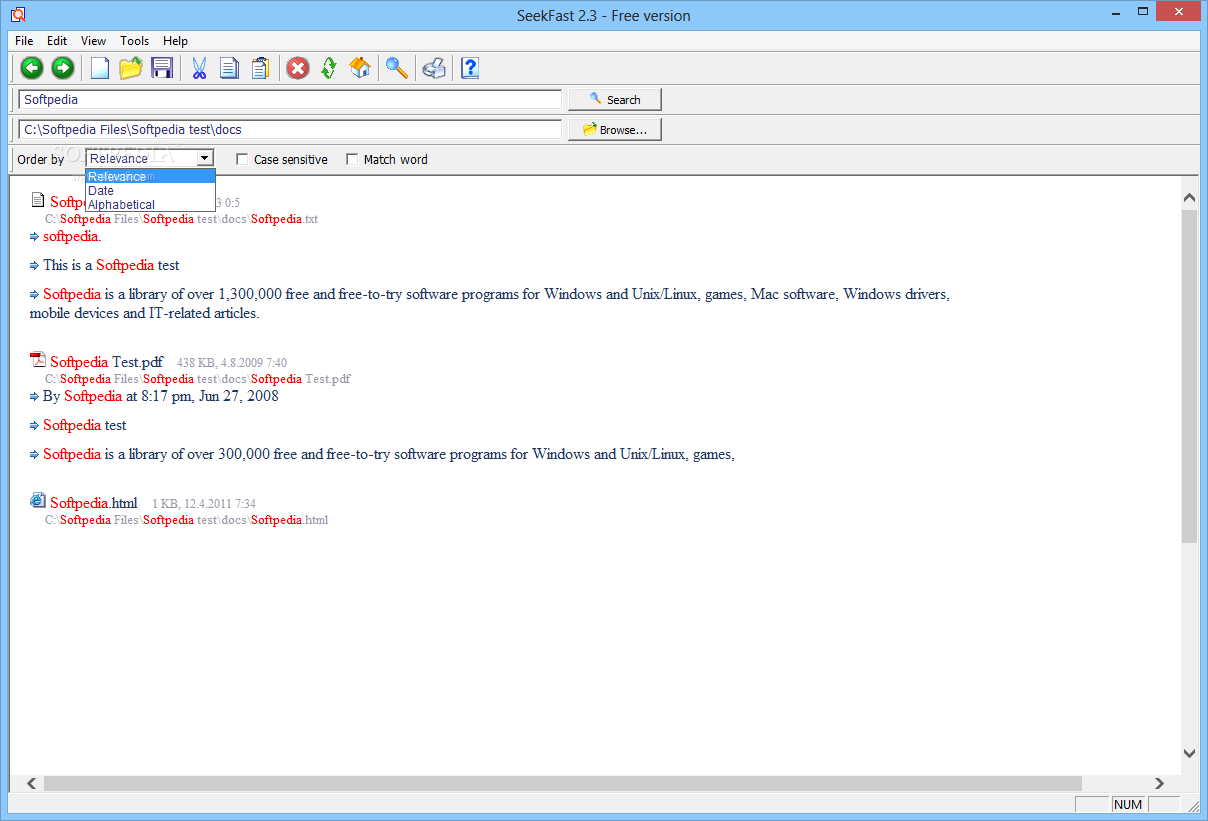Click arrow bullet before 'By Softpedia at 8:17 pm'
Viewport: 1208px width, 821px height.
click(35, 397)
